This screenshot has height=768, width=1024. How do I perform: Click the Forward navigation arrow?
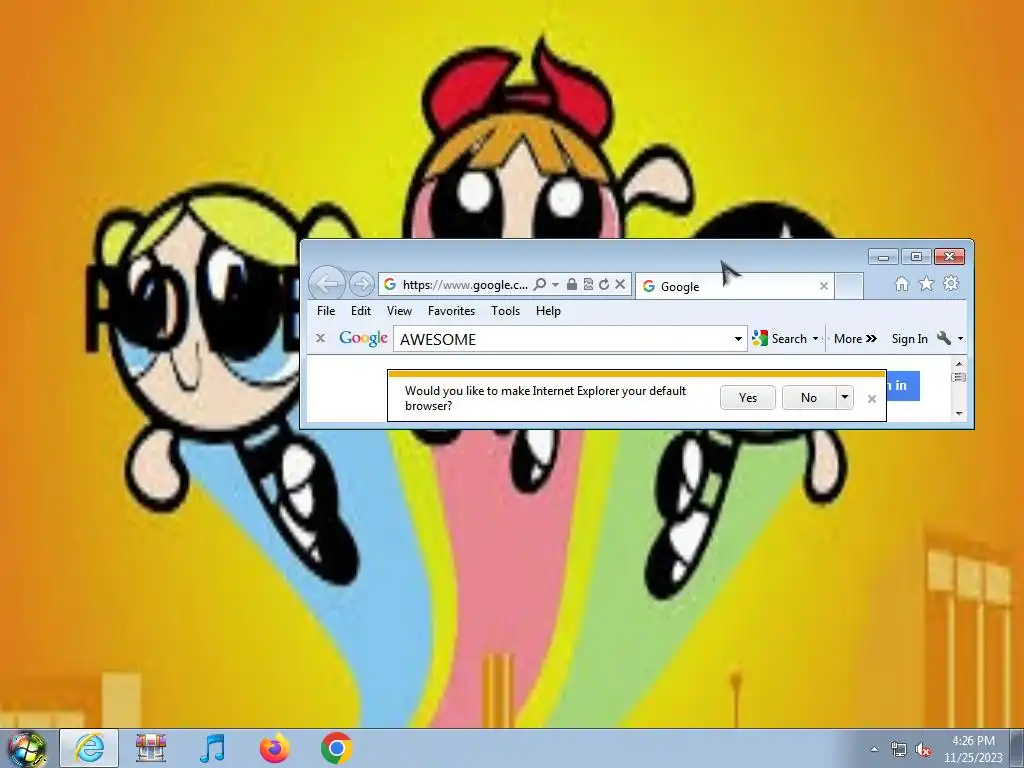361,283
